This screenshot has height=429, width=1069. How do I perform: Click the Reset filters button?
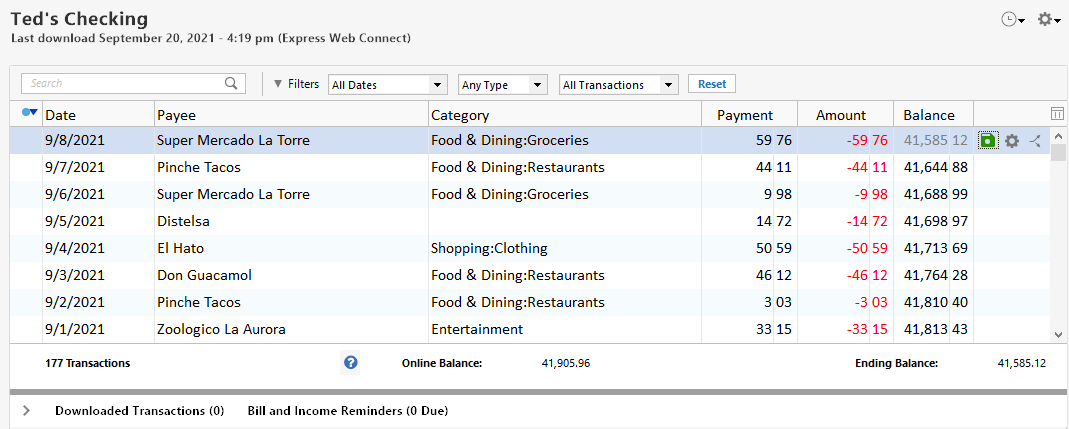click(x=712, y=84)
